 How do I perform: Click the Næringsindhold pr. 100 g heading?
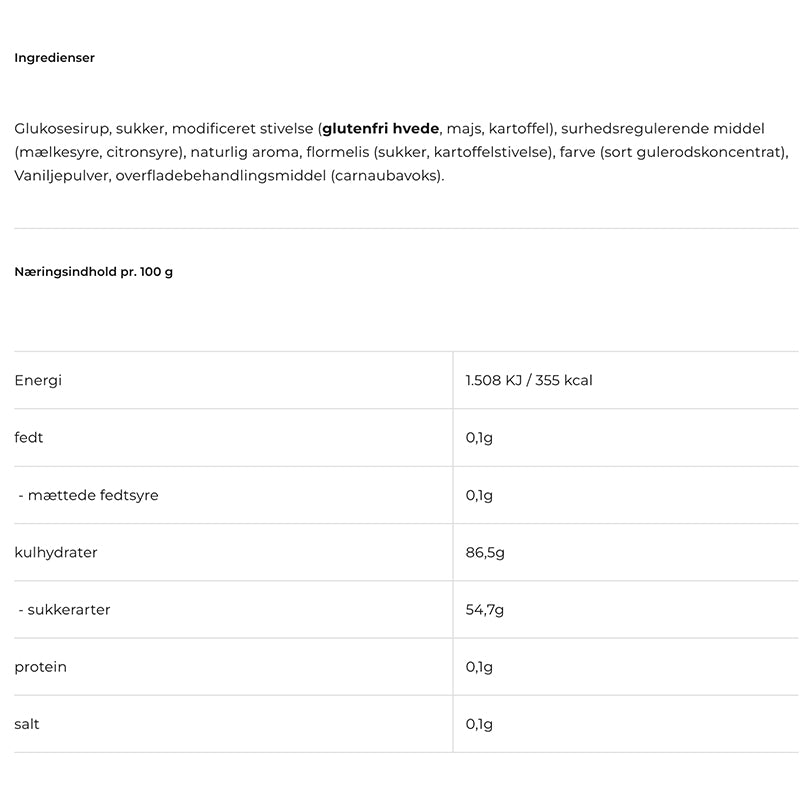(x=93, y=272)
